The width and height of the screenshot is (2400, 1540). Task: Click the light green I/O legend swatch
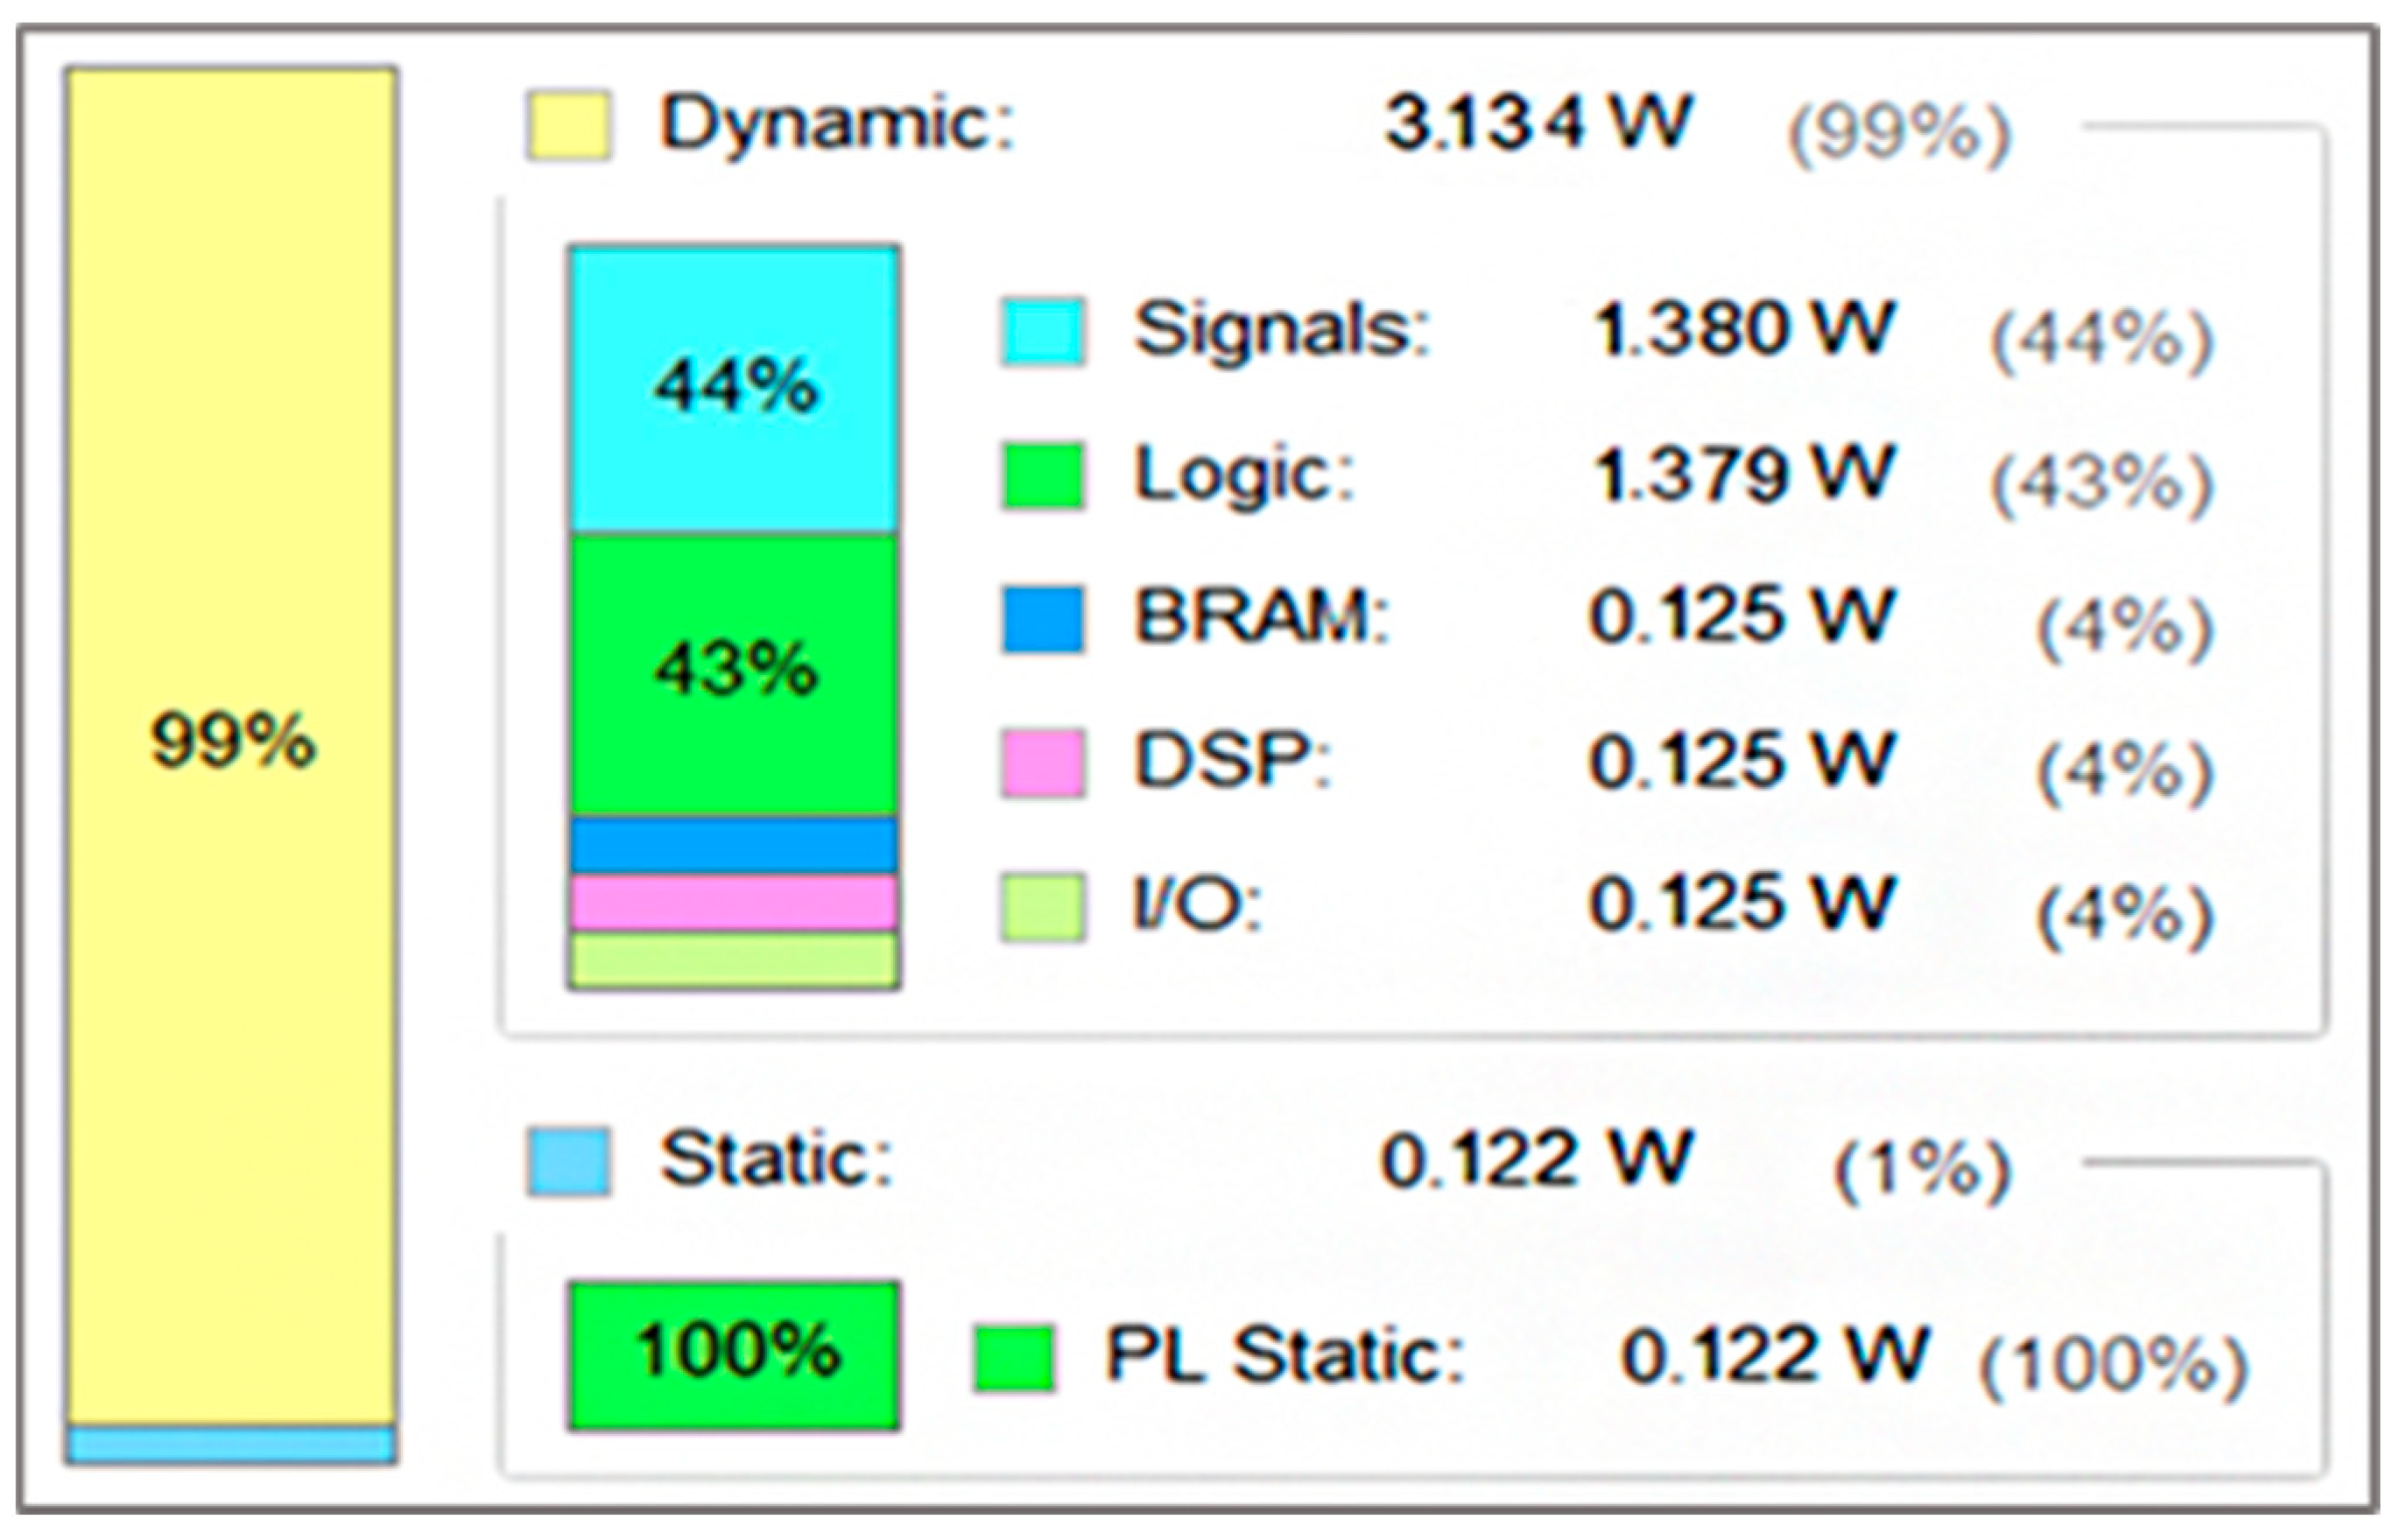(x=1043, y=908)
